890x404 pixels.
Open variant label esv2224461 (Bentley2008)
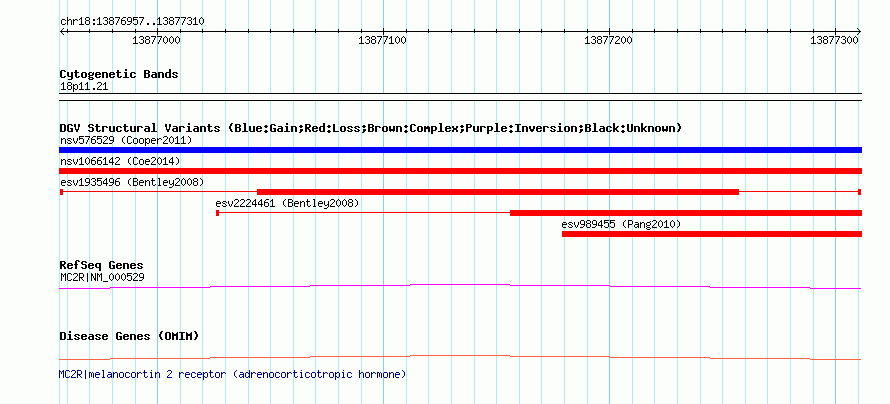coord(287,203)
